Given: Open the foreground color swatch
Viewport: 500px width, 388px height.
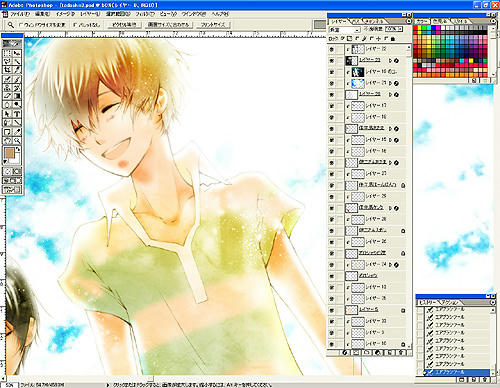Looking at the screenshot, I should point(9,154).
